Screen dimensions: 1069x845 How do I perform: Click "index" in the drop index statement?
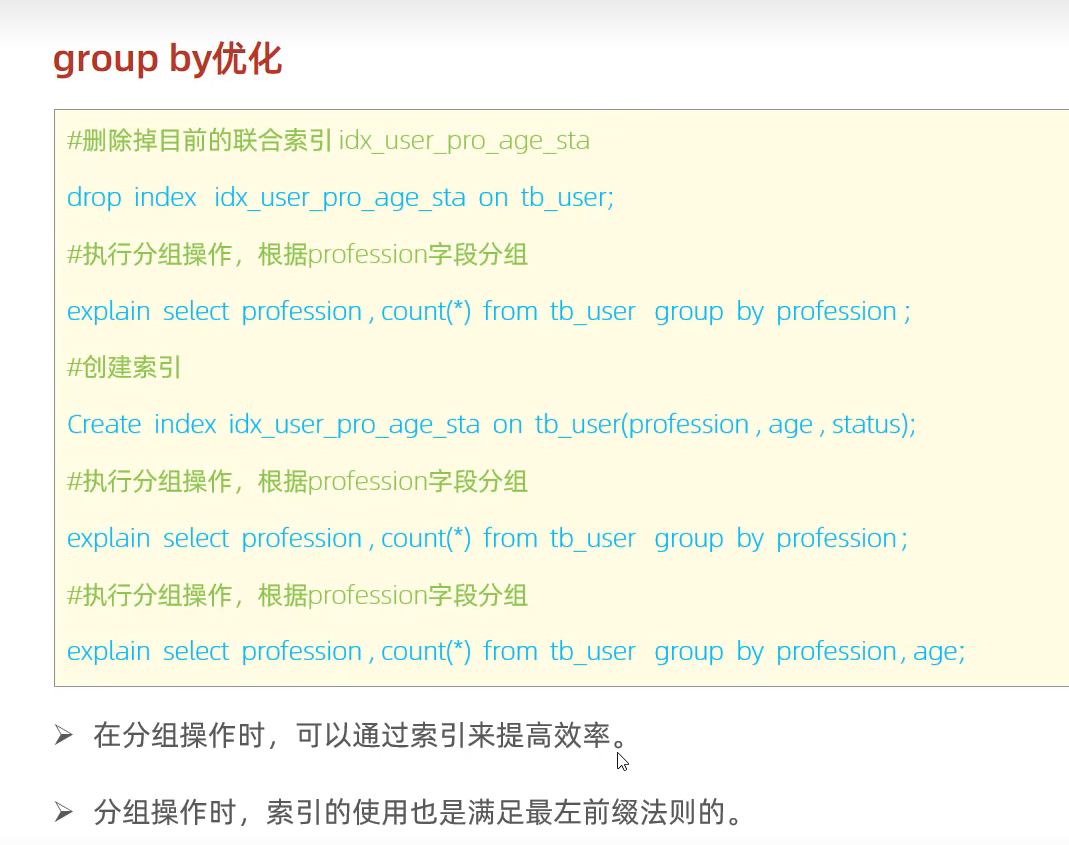coord(165,197)
